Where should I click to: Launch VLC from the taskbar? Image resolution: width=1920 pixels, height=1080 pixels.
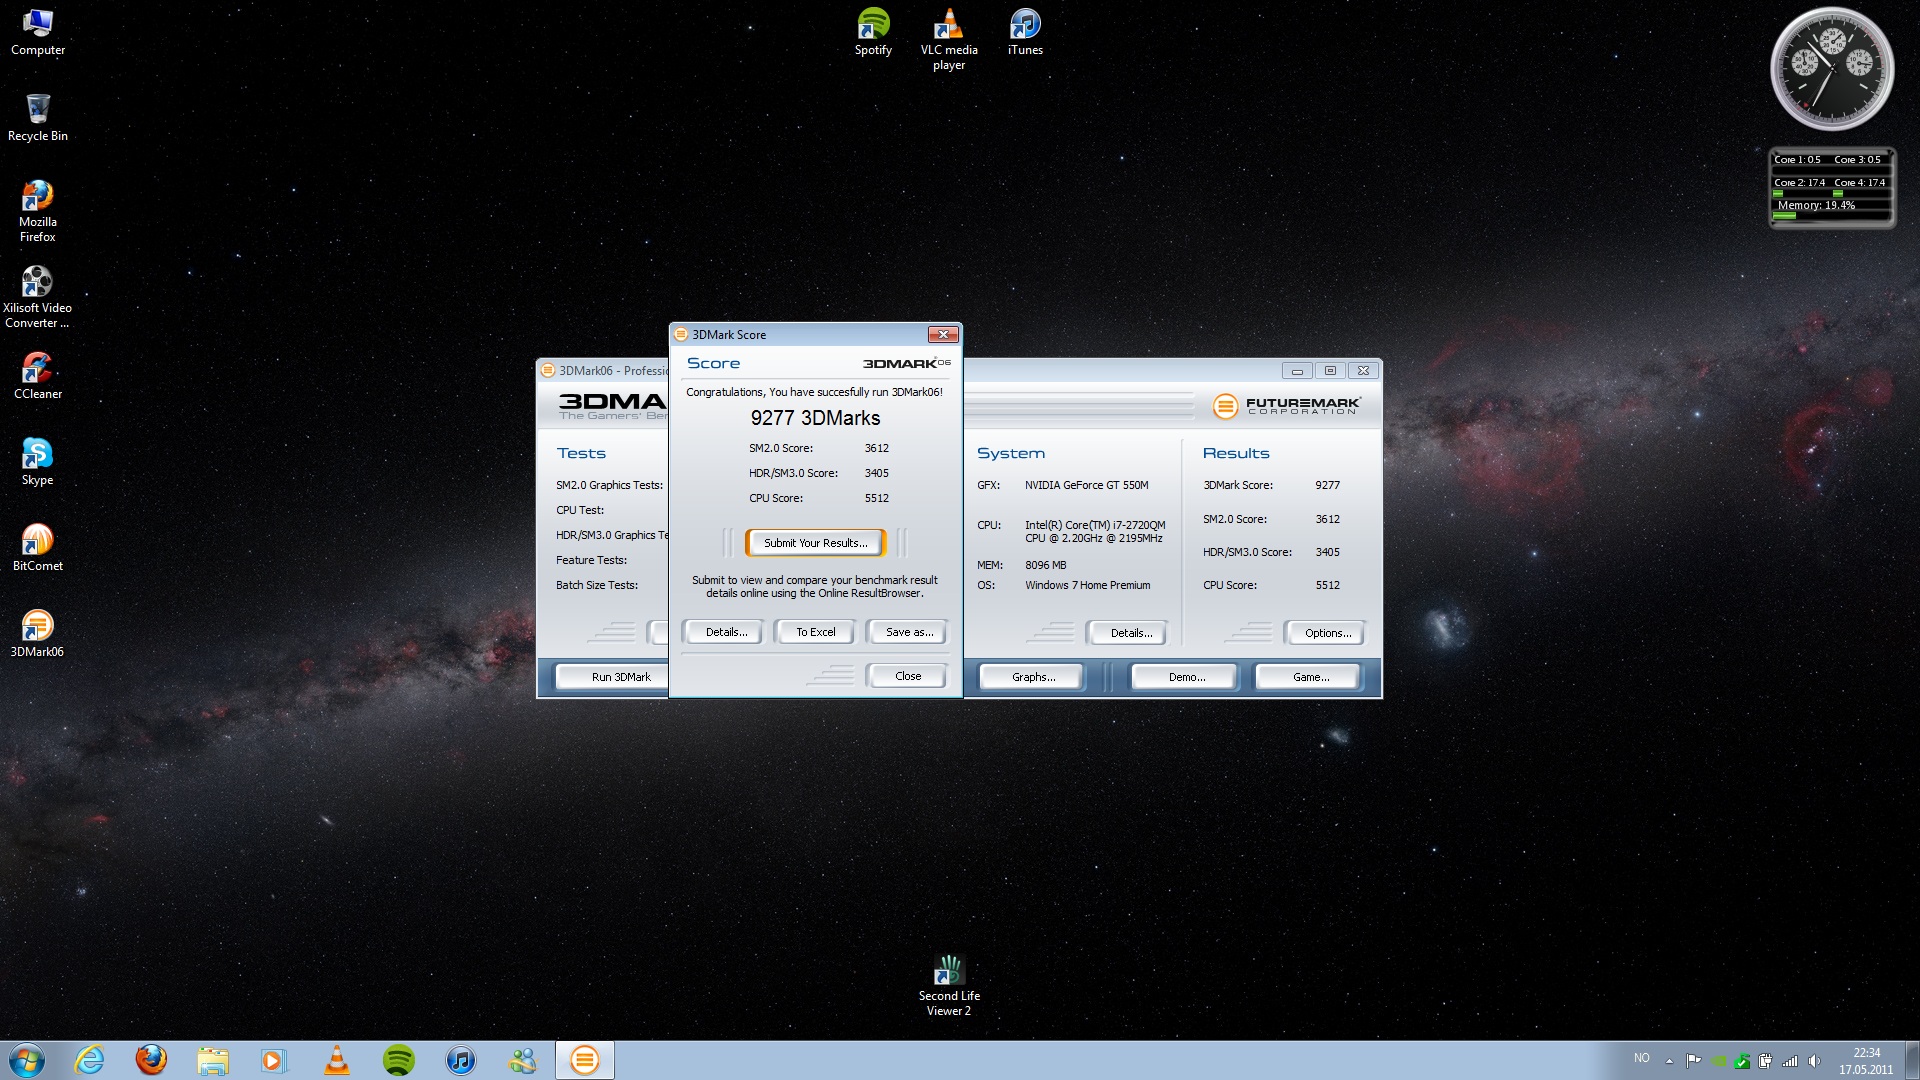point(337,1060)
